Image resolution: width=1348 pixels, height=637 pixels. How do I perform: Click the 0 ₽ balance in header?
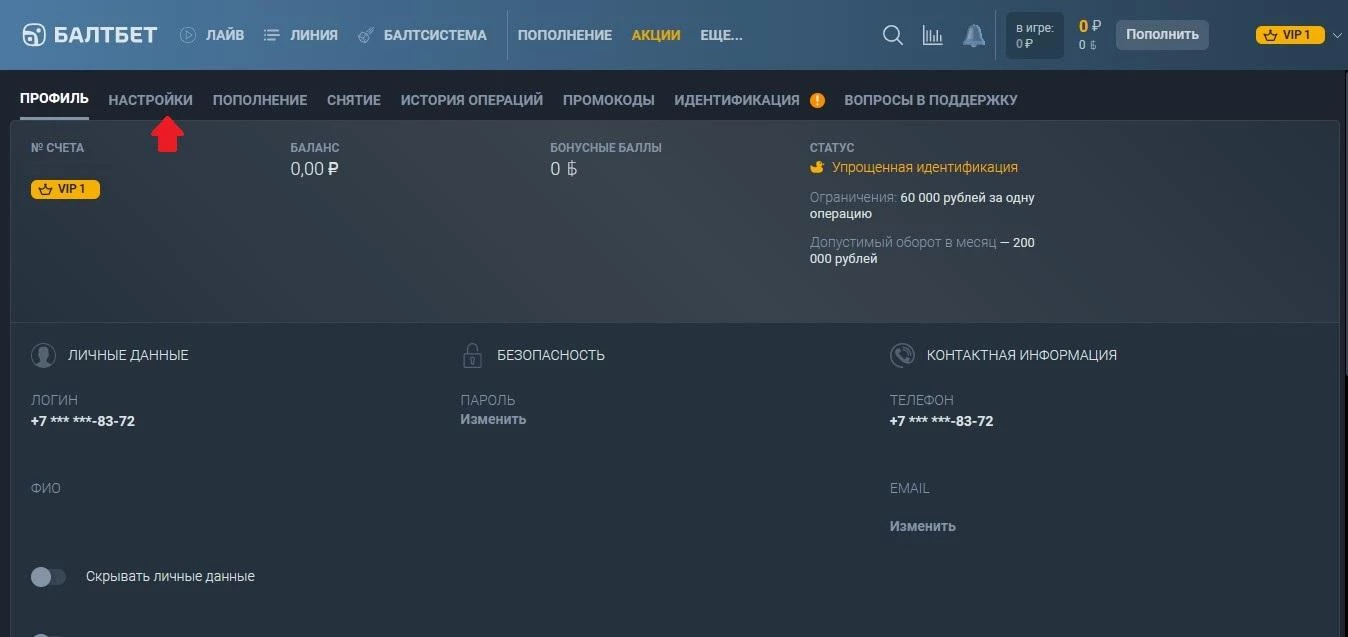pos(1090,27)
